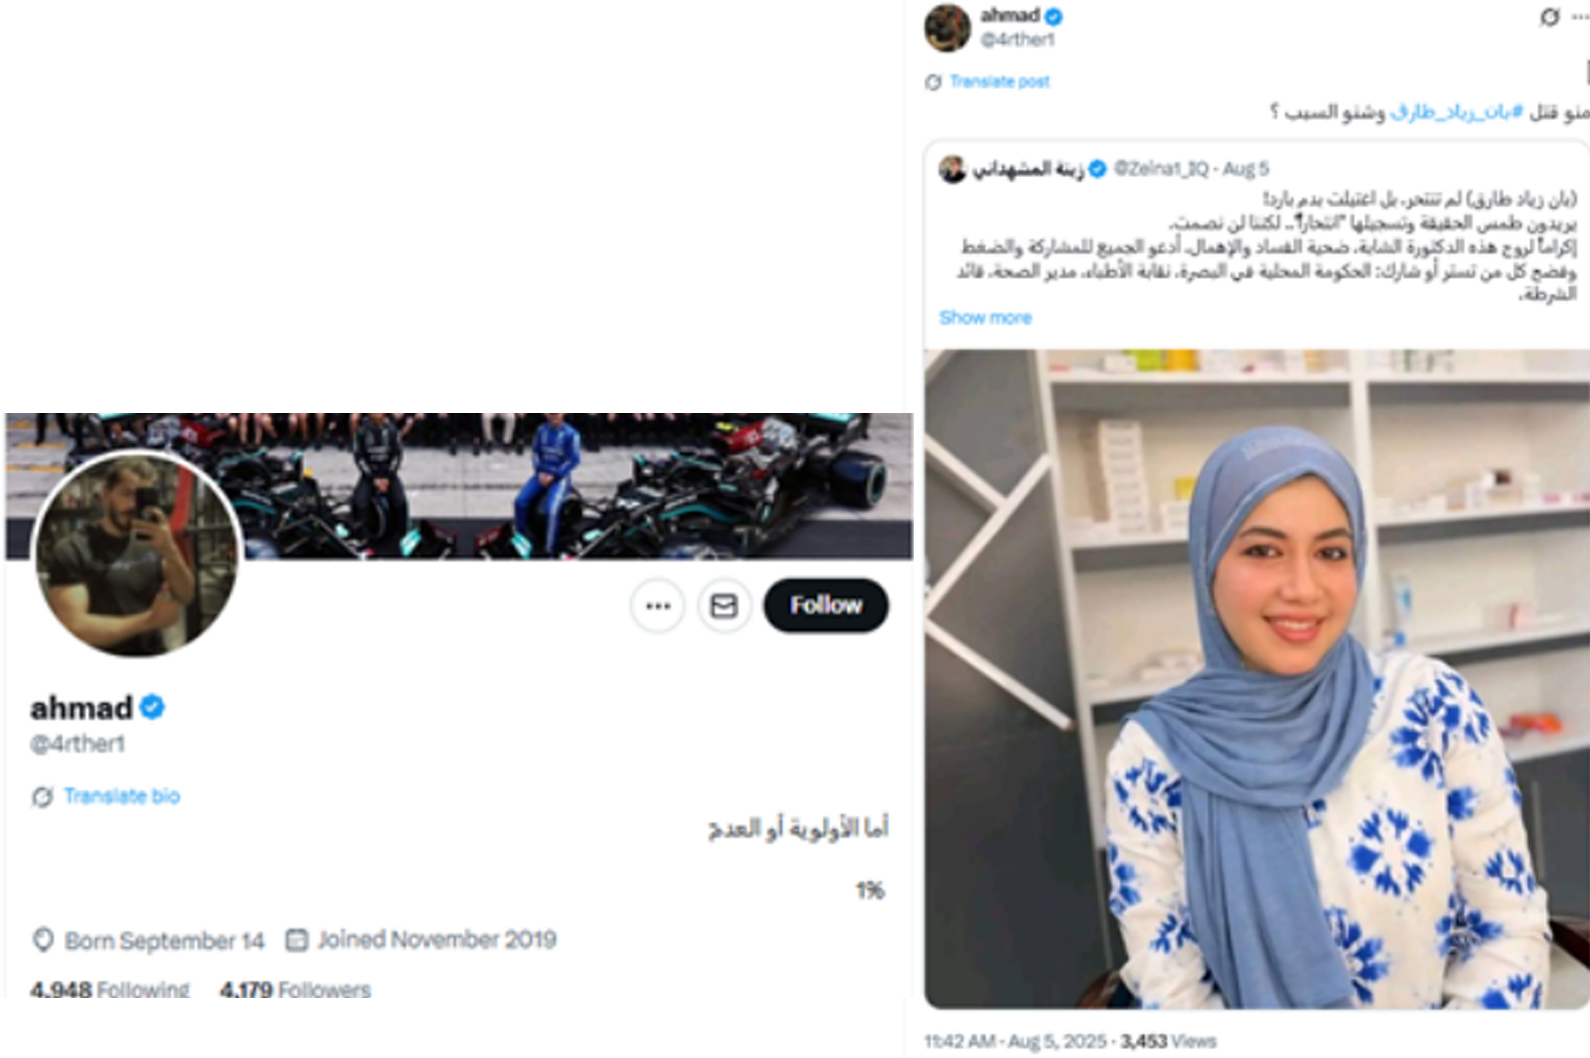Click the Grok icon at post top right

(1549, 17)
